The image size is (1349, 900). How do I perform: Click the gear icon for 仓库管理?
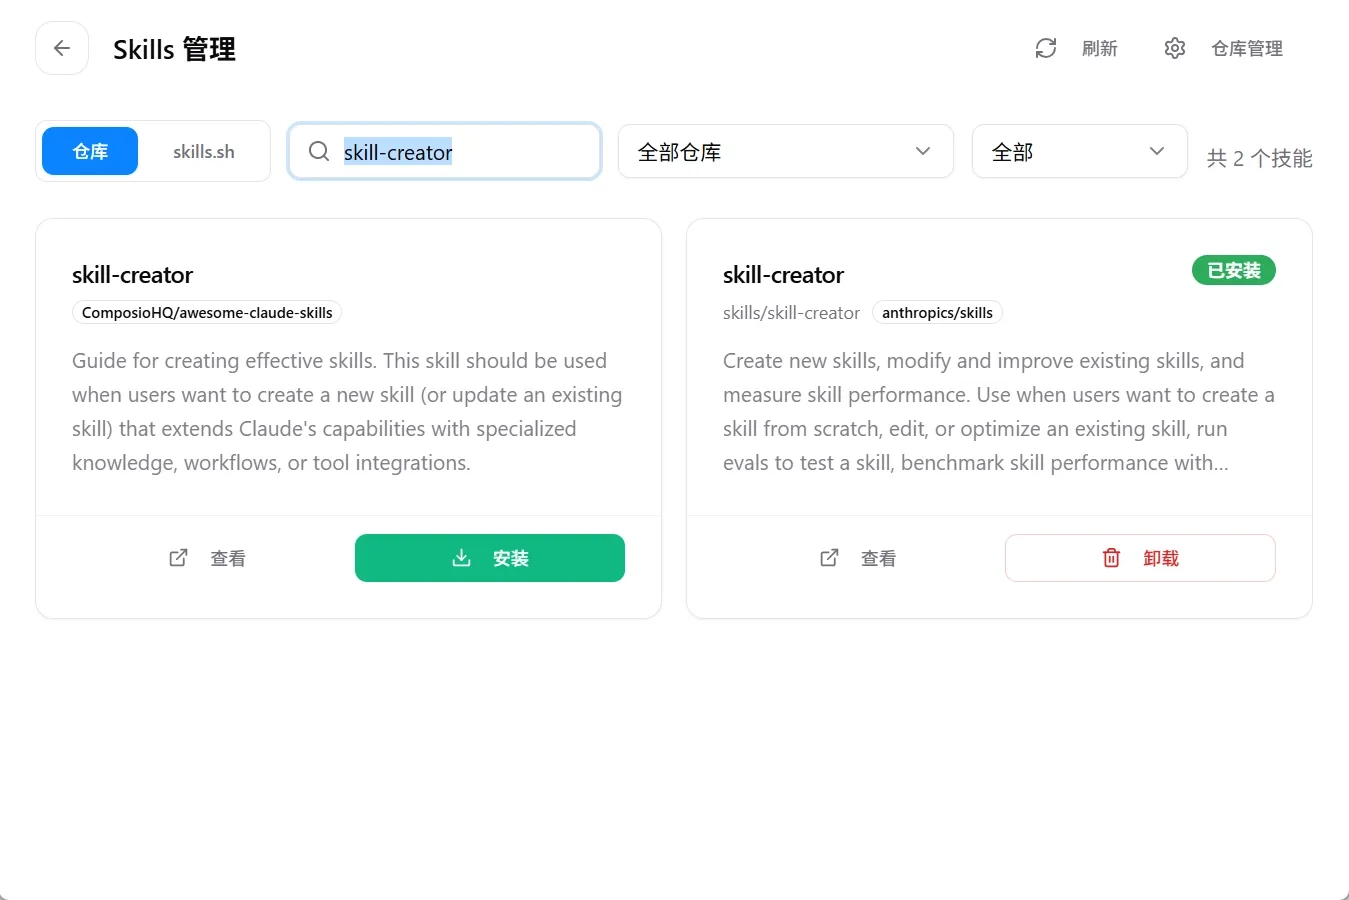point(1175,48)
